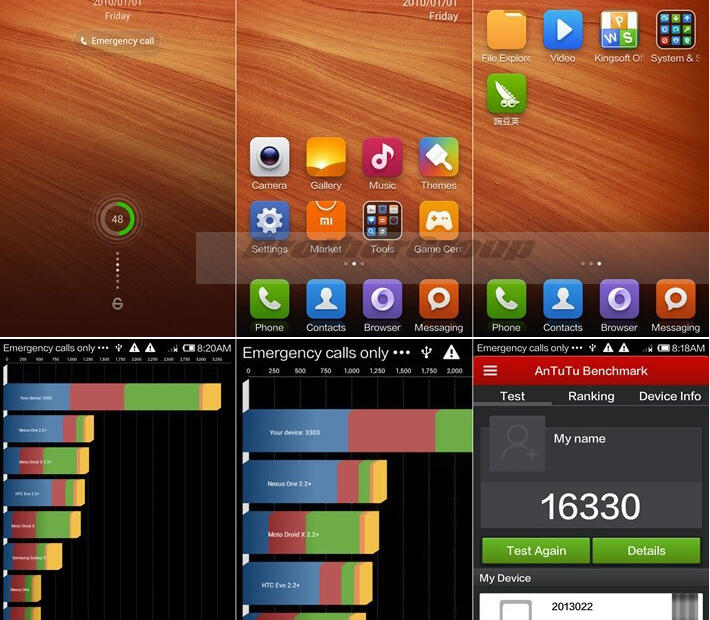The height and width of the screenshot is (620, 710).
Task: Tap Contacts in middle screen dock
Action: point(326,299)
